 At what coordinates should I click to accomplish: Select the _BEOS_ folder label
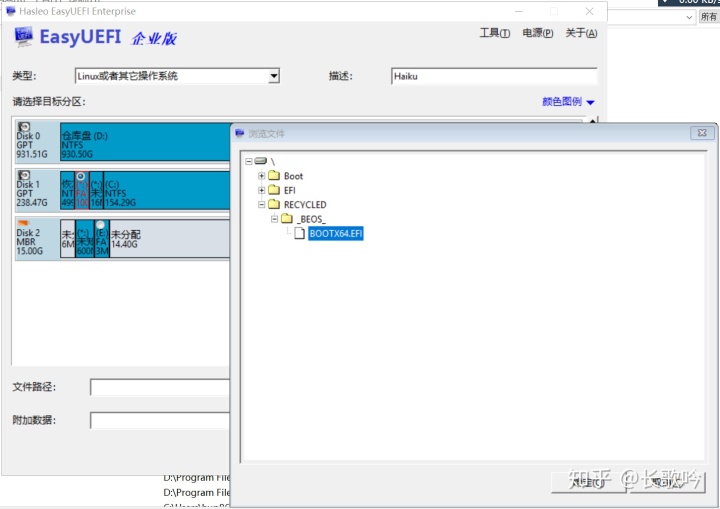click(x=311, y=219)
